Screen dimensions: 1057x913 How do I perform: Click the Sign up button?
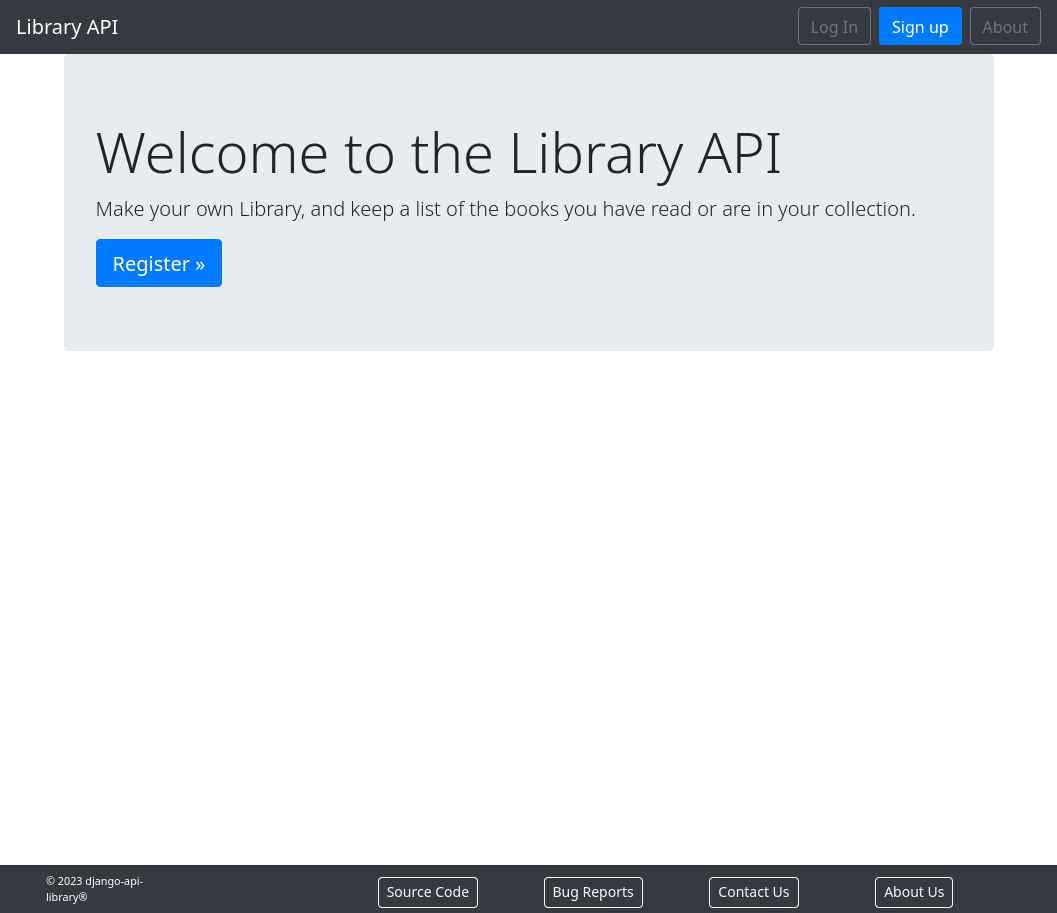(x=919, y=26)
